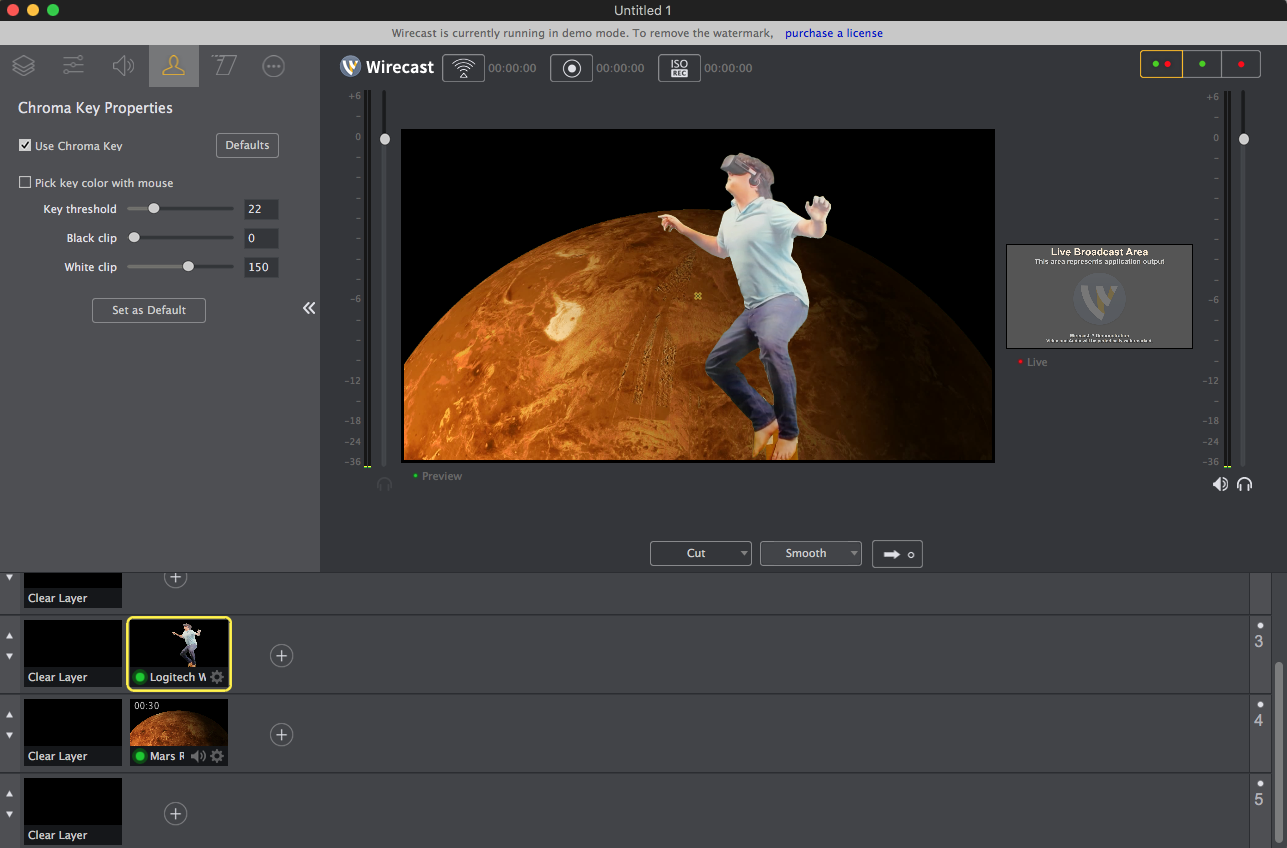Viewport: 1287px width, 848px height.
Task: Open the Shot Layers properties tab
Action: (x=24, y=66)
